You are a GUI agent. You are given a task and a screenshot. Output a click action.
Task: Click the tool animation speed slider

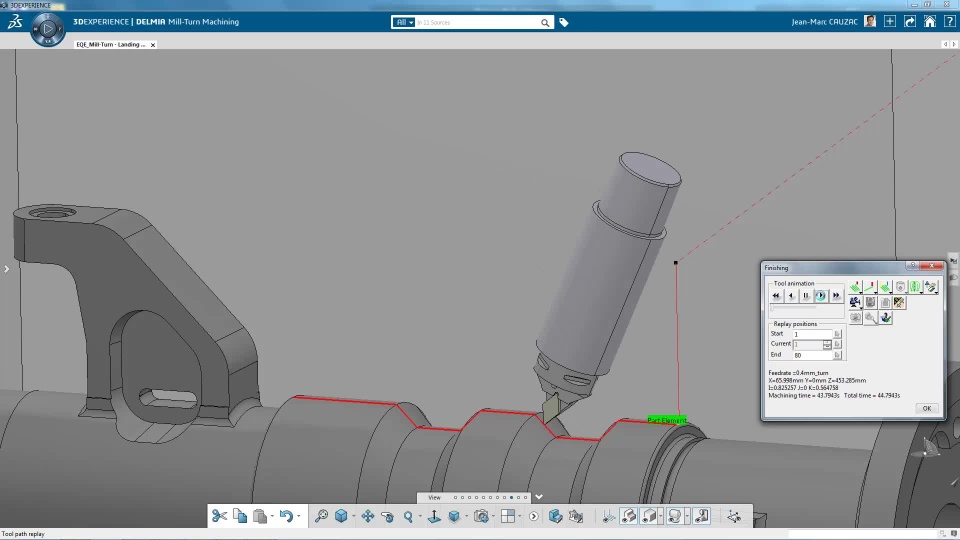(x=793, y=307)
